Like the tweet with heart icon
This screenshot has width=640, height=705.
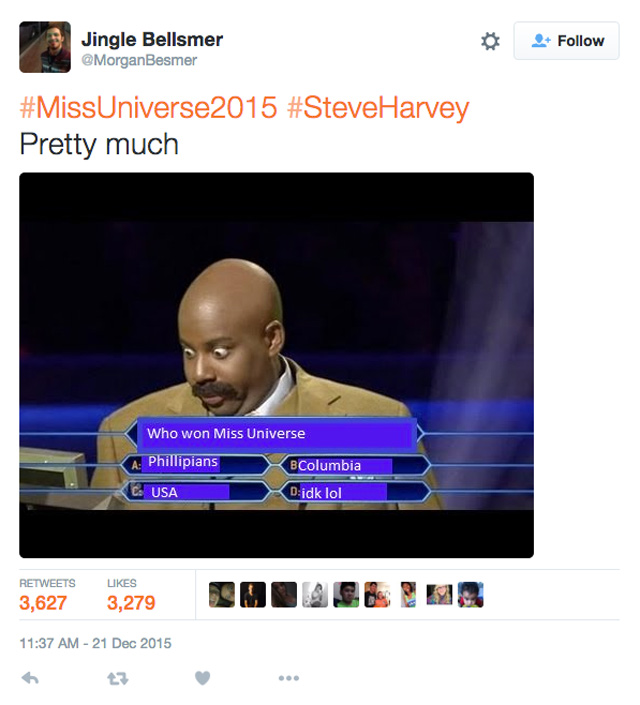[x=202, y=678]
